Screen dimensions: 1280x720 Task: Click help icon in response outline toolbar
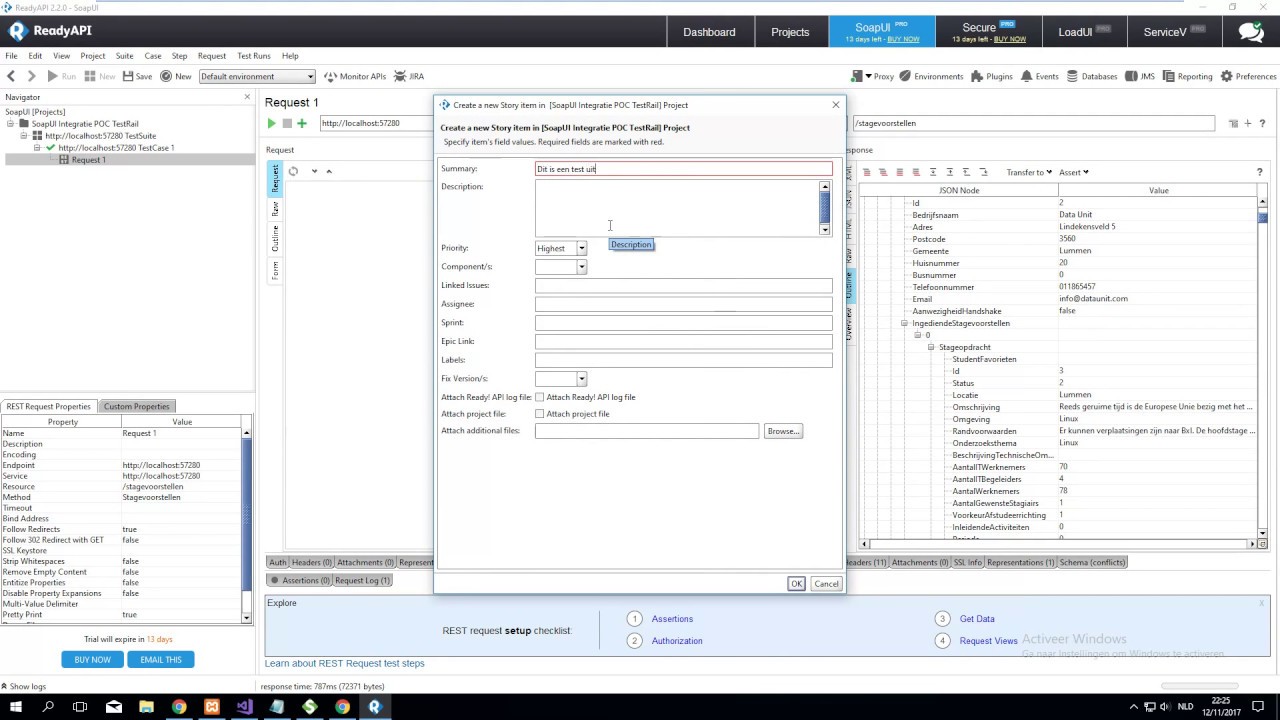pos(1259,172)
